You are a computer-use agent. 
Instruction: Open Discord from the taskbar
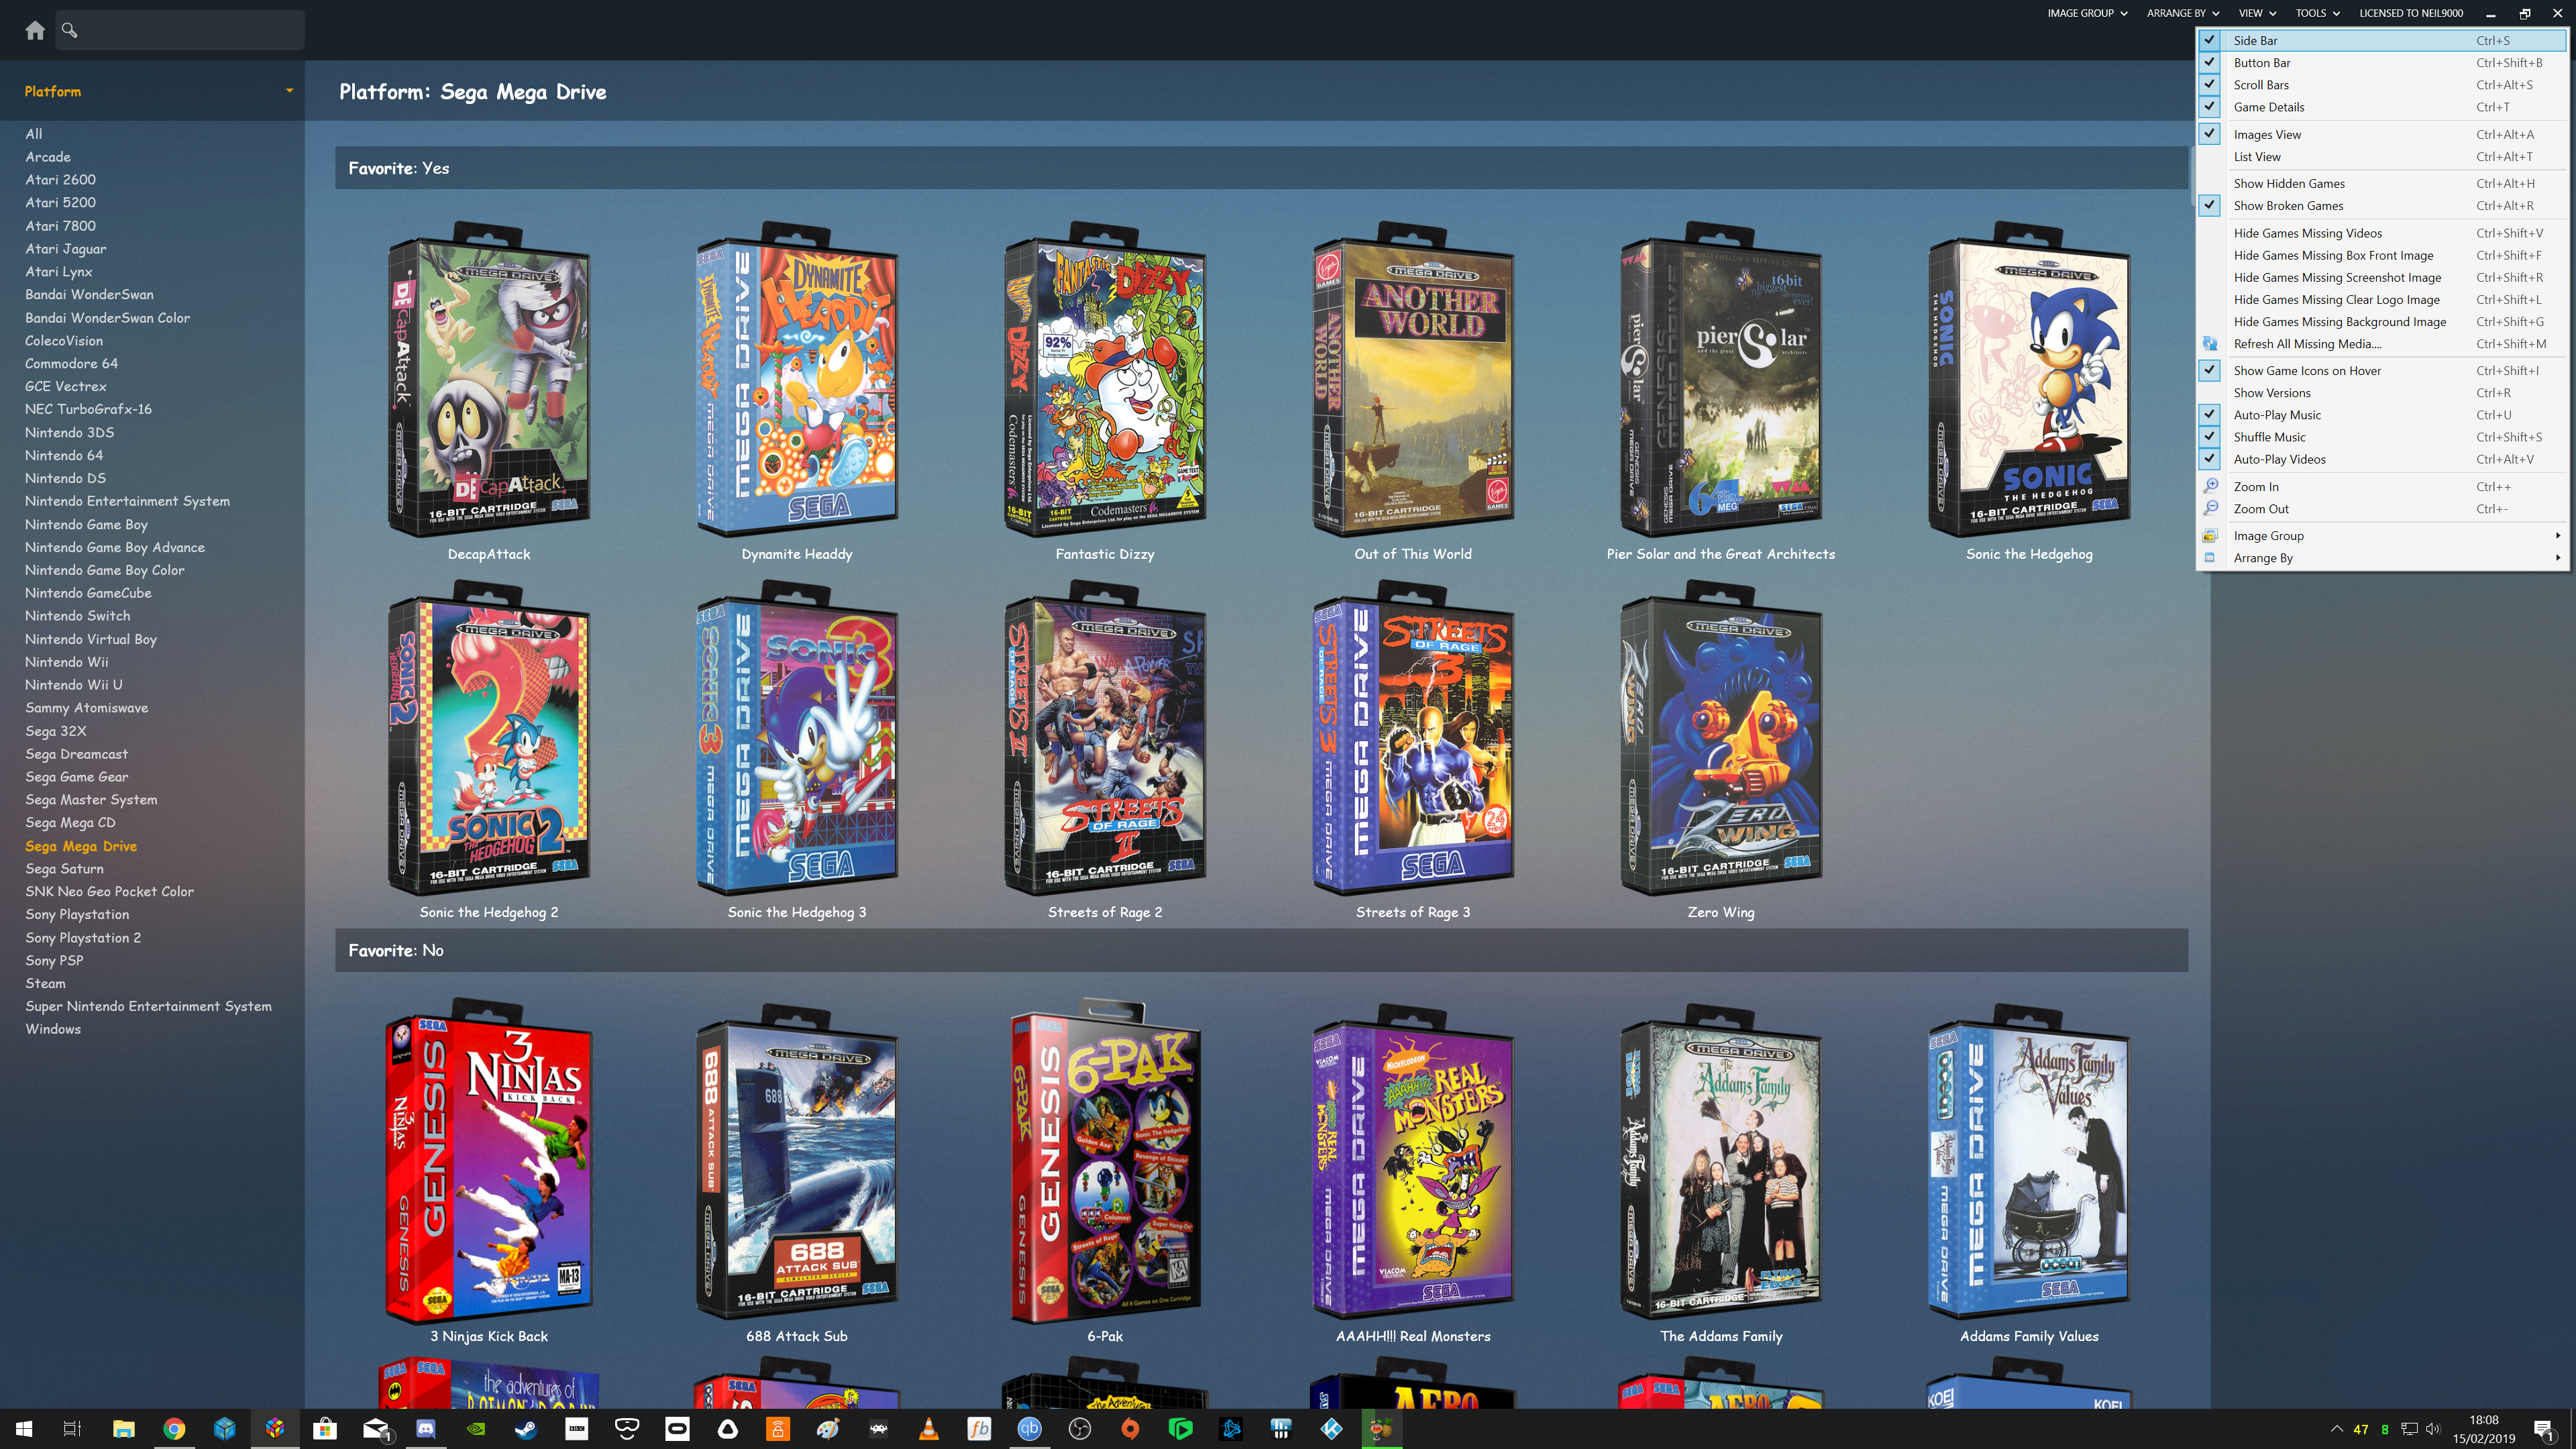[x=426, y=1429]
